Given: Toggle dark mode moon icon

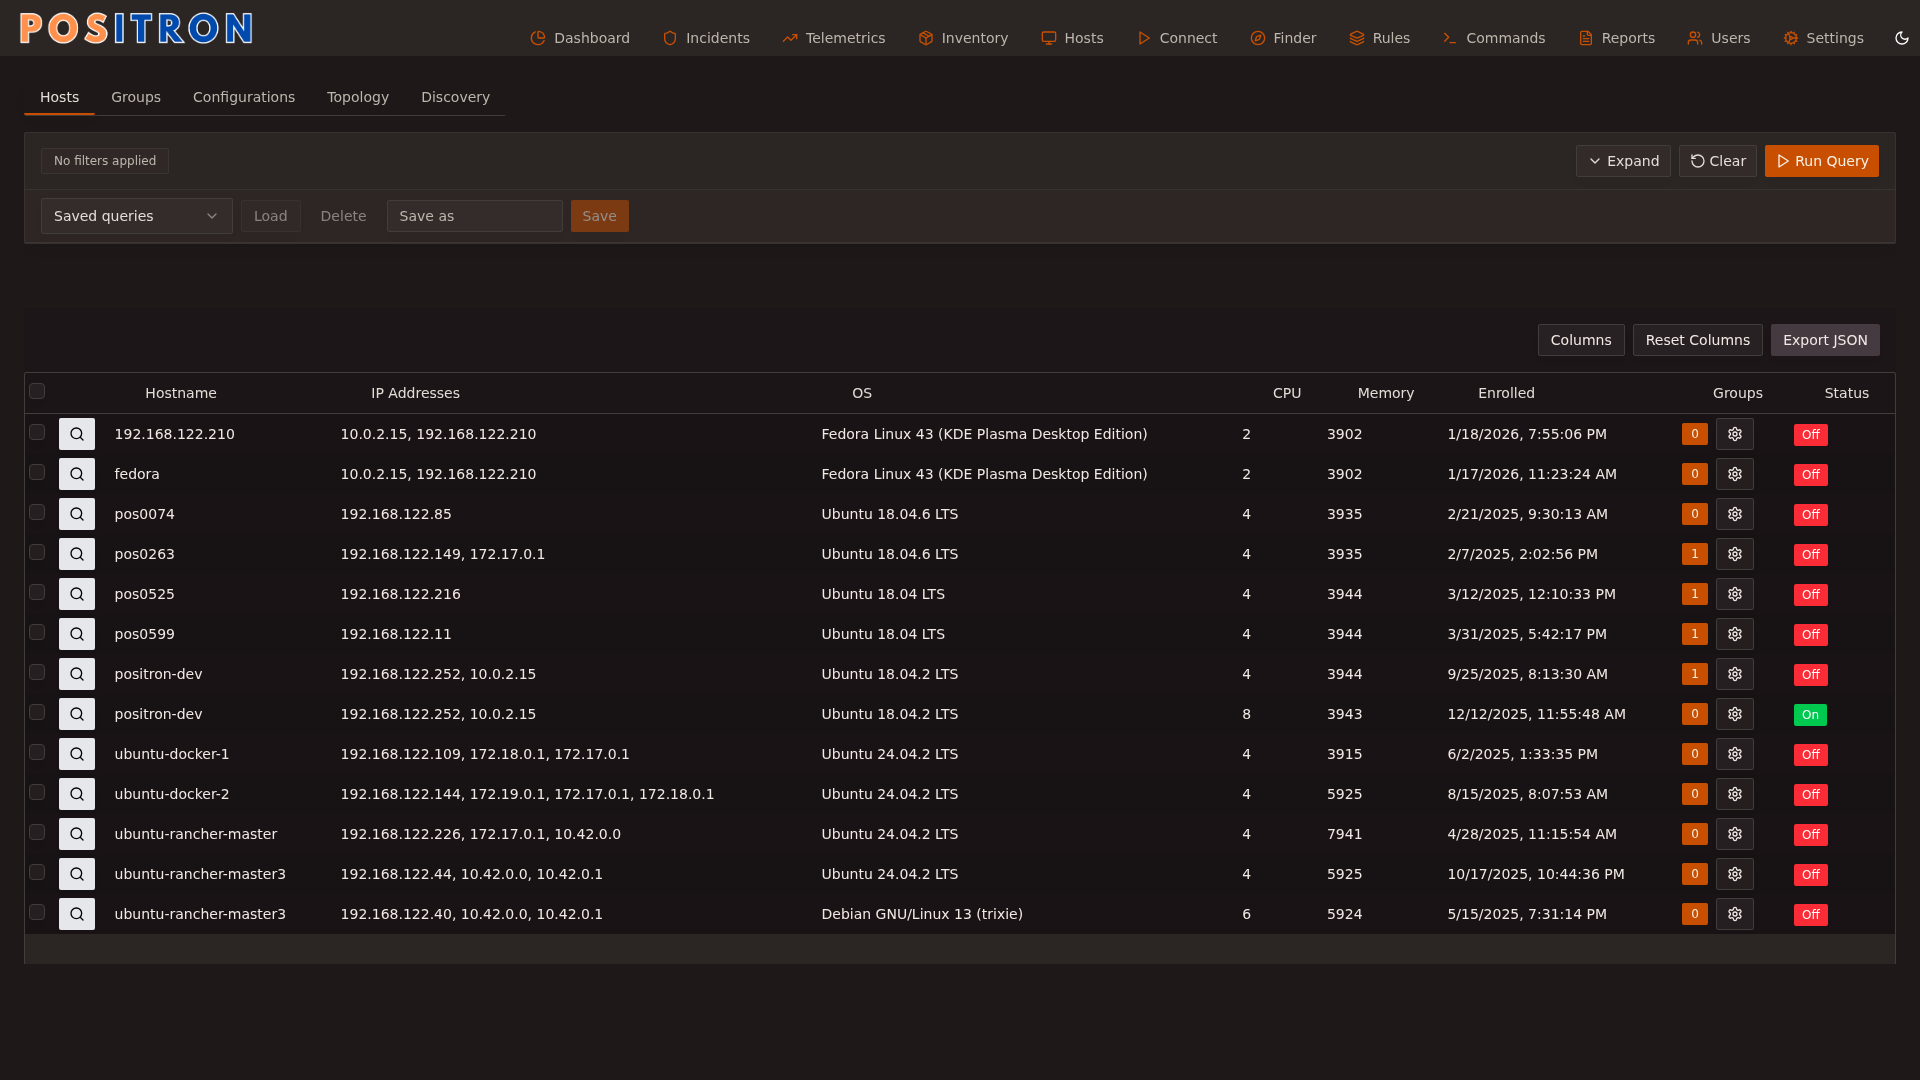Looking at the screenshot, I should tap(1901, 38).
